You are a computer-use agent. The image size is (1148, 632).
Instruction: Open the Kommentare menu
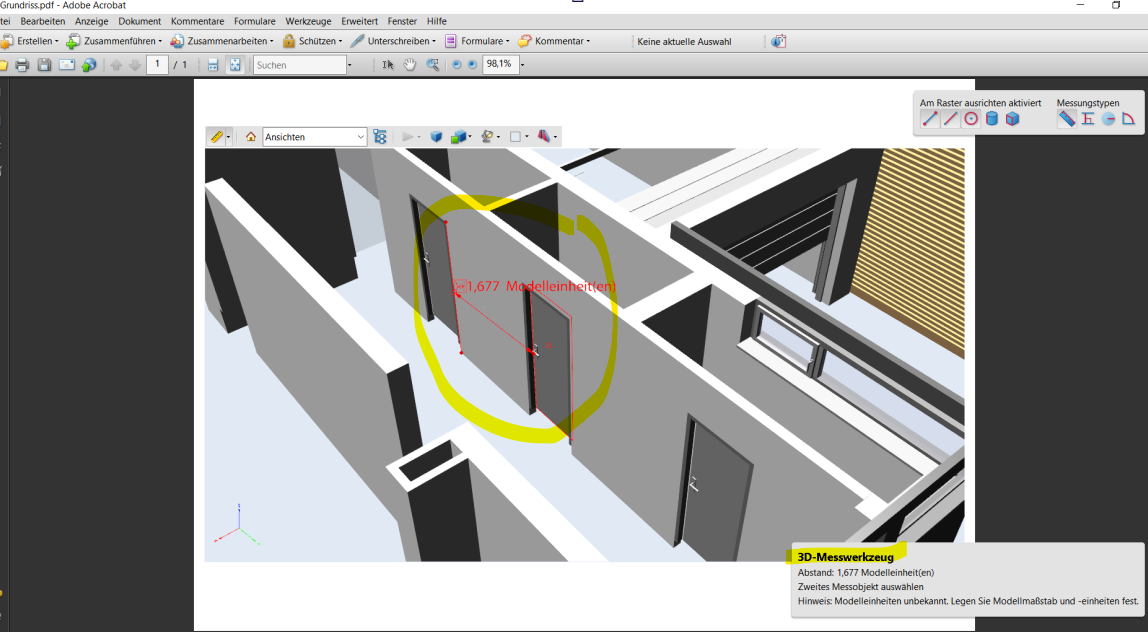pyautogui.click(x=197, y=21)
